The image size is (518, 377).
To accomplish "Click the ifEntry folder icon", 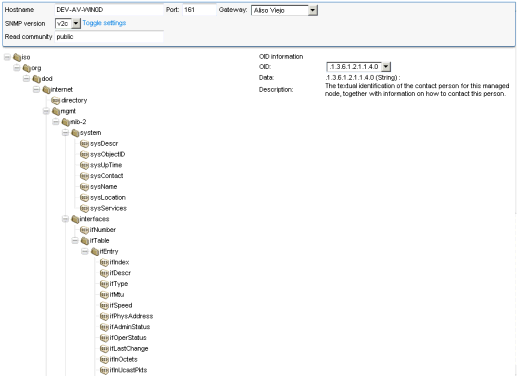I will click(95, 252).
